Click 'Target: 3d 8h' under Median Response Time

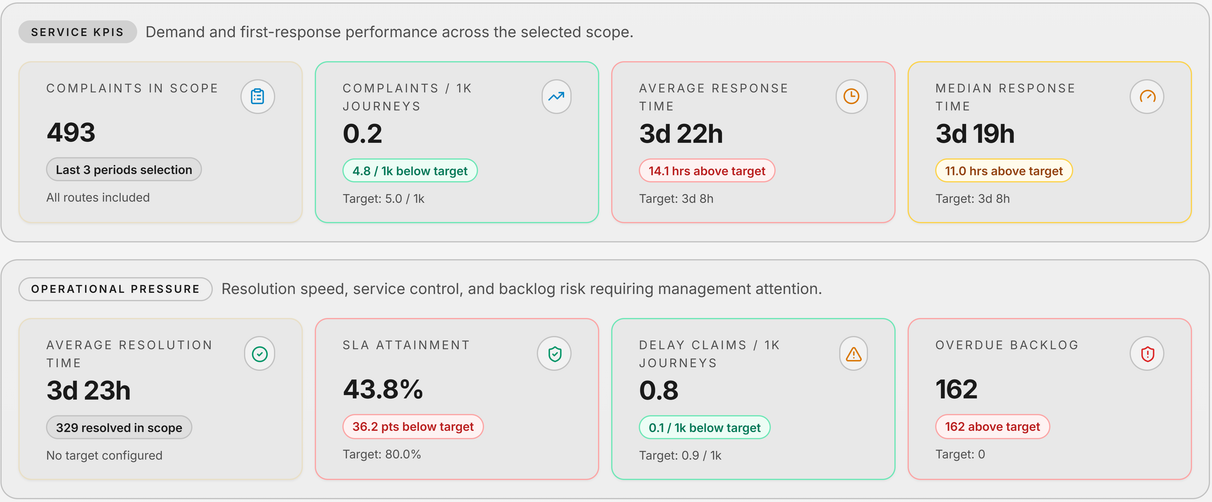point(973,199)
